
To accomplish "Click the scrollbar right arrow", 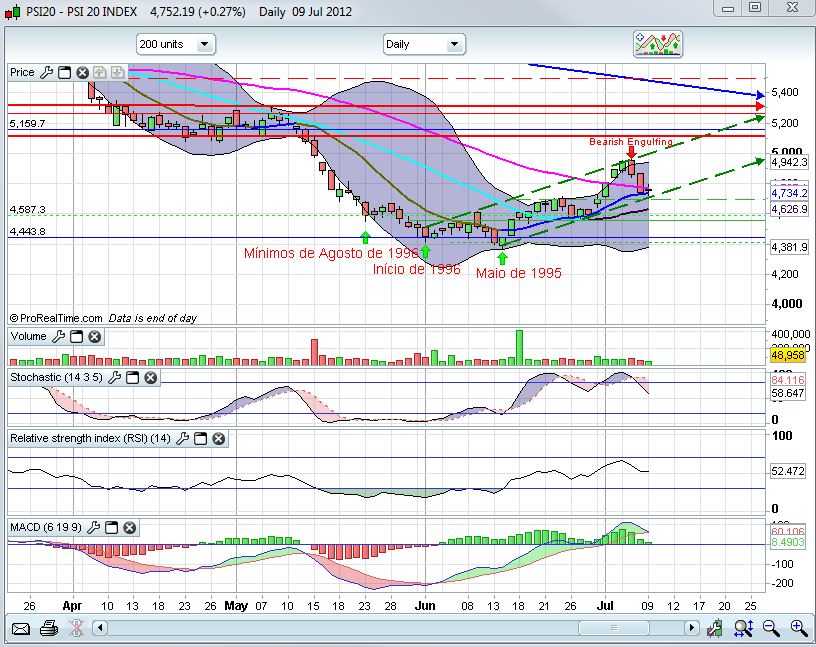I will [690, 628].
